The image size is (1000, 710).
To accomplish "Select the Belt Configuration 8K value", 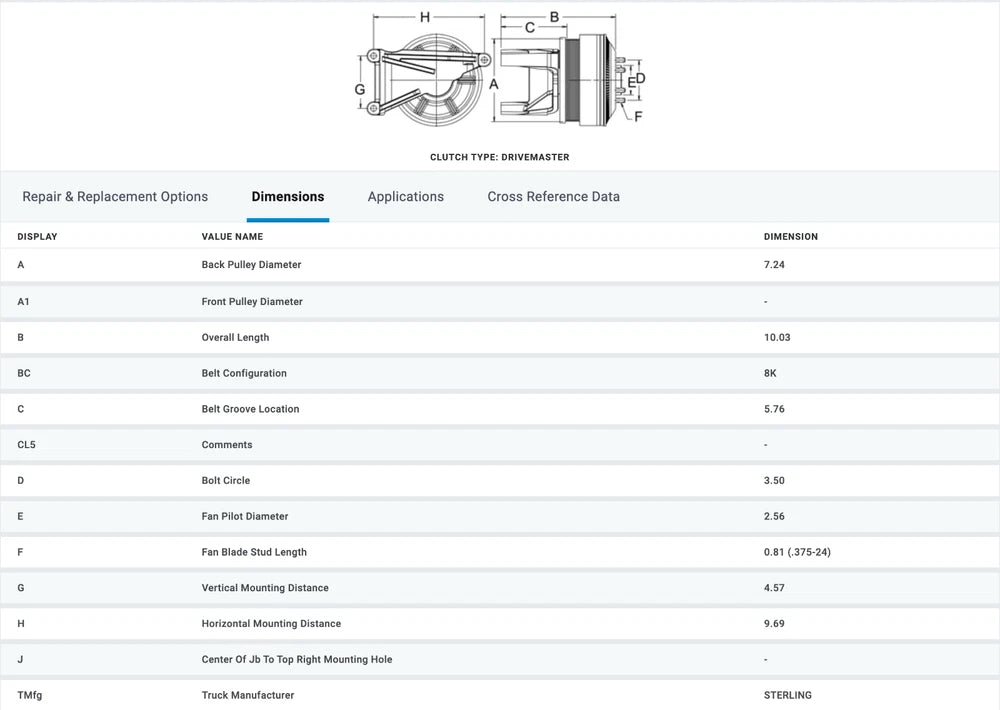I will 770,373.
